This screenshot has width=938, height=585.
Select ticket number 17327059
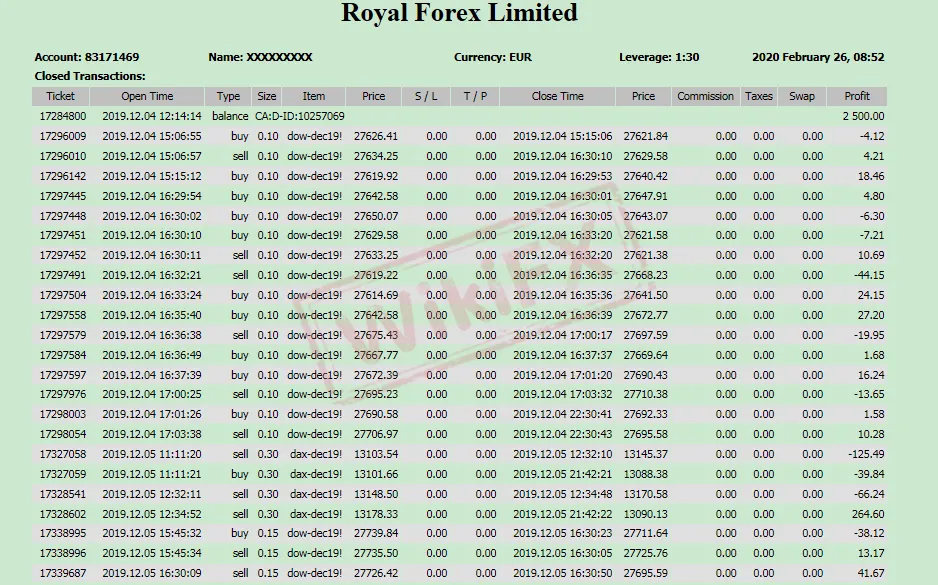pyautogui.click(x=63, y=474)
